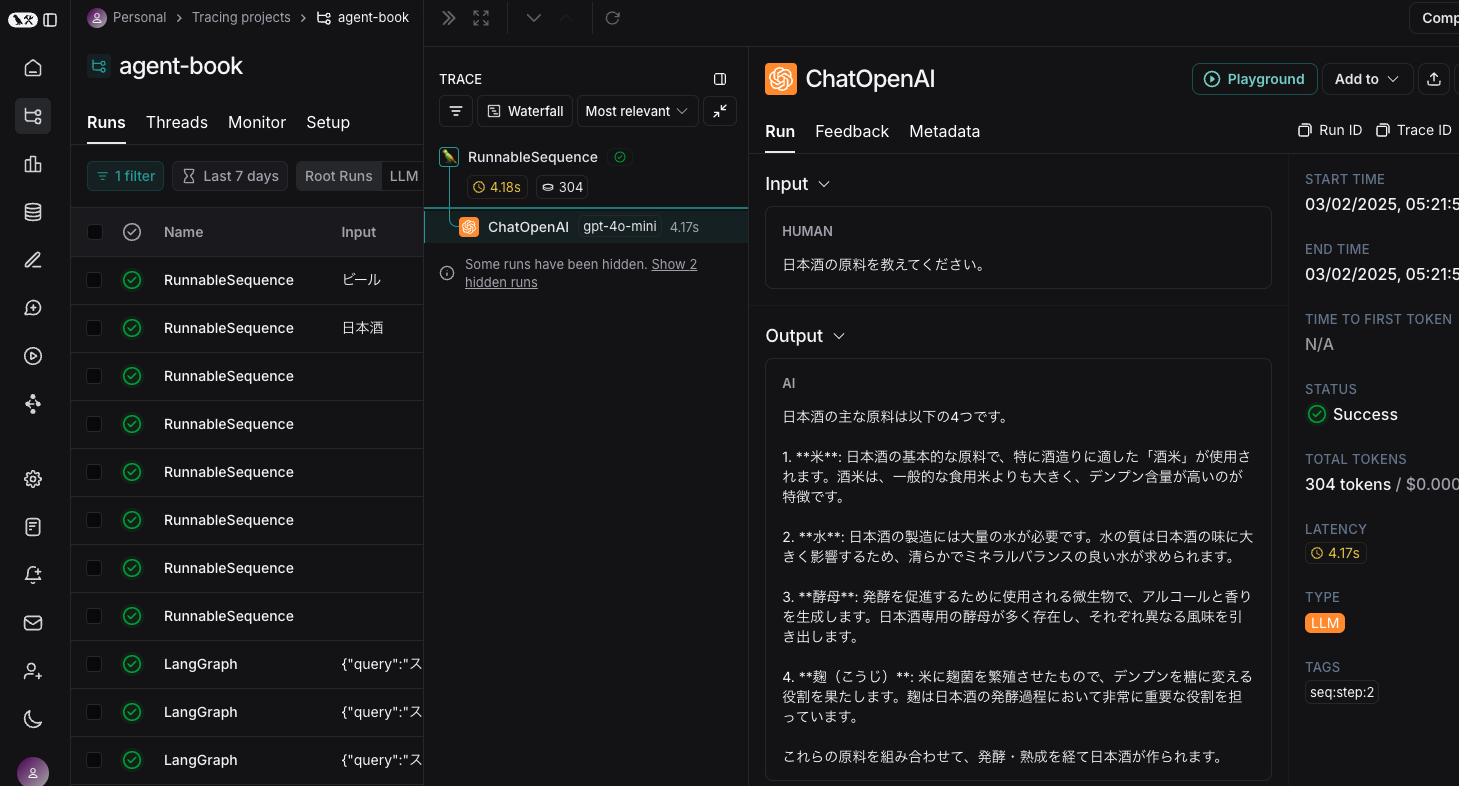
Task: Open run in Playground button
Action: coord(1255,79)
